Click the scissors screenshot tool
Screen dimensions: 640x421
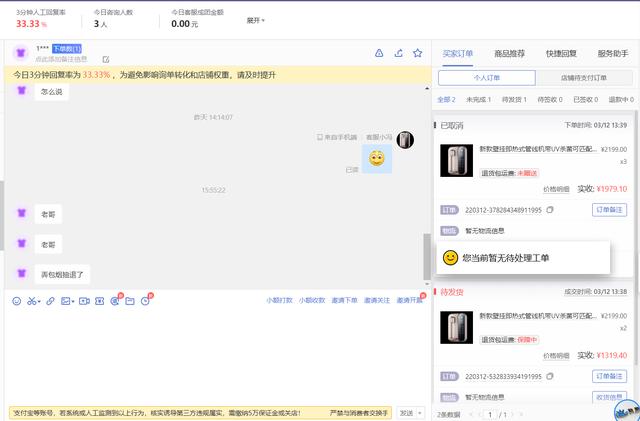[32, 300]
